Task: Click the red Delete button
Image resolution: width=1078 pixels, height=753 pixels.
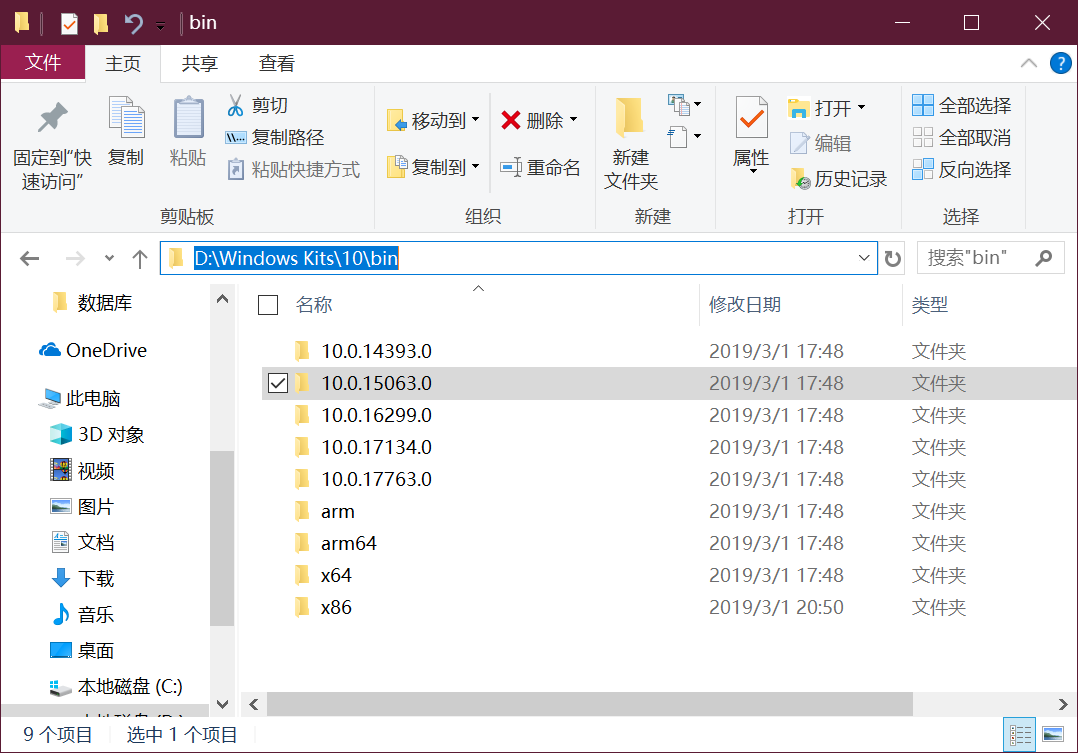Action: click(x=539, y=121)
